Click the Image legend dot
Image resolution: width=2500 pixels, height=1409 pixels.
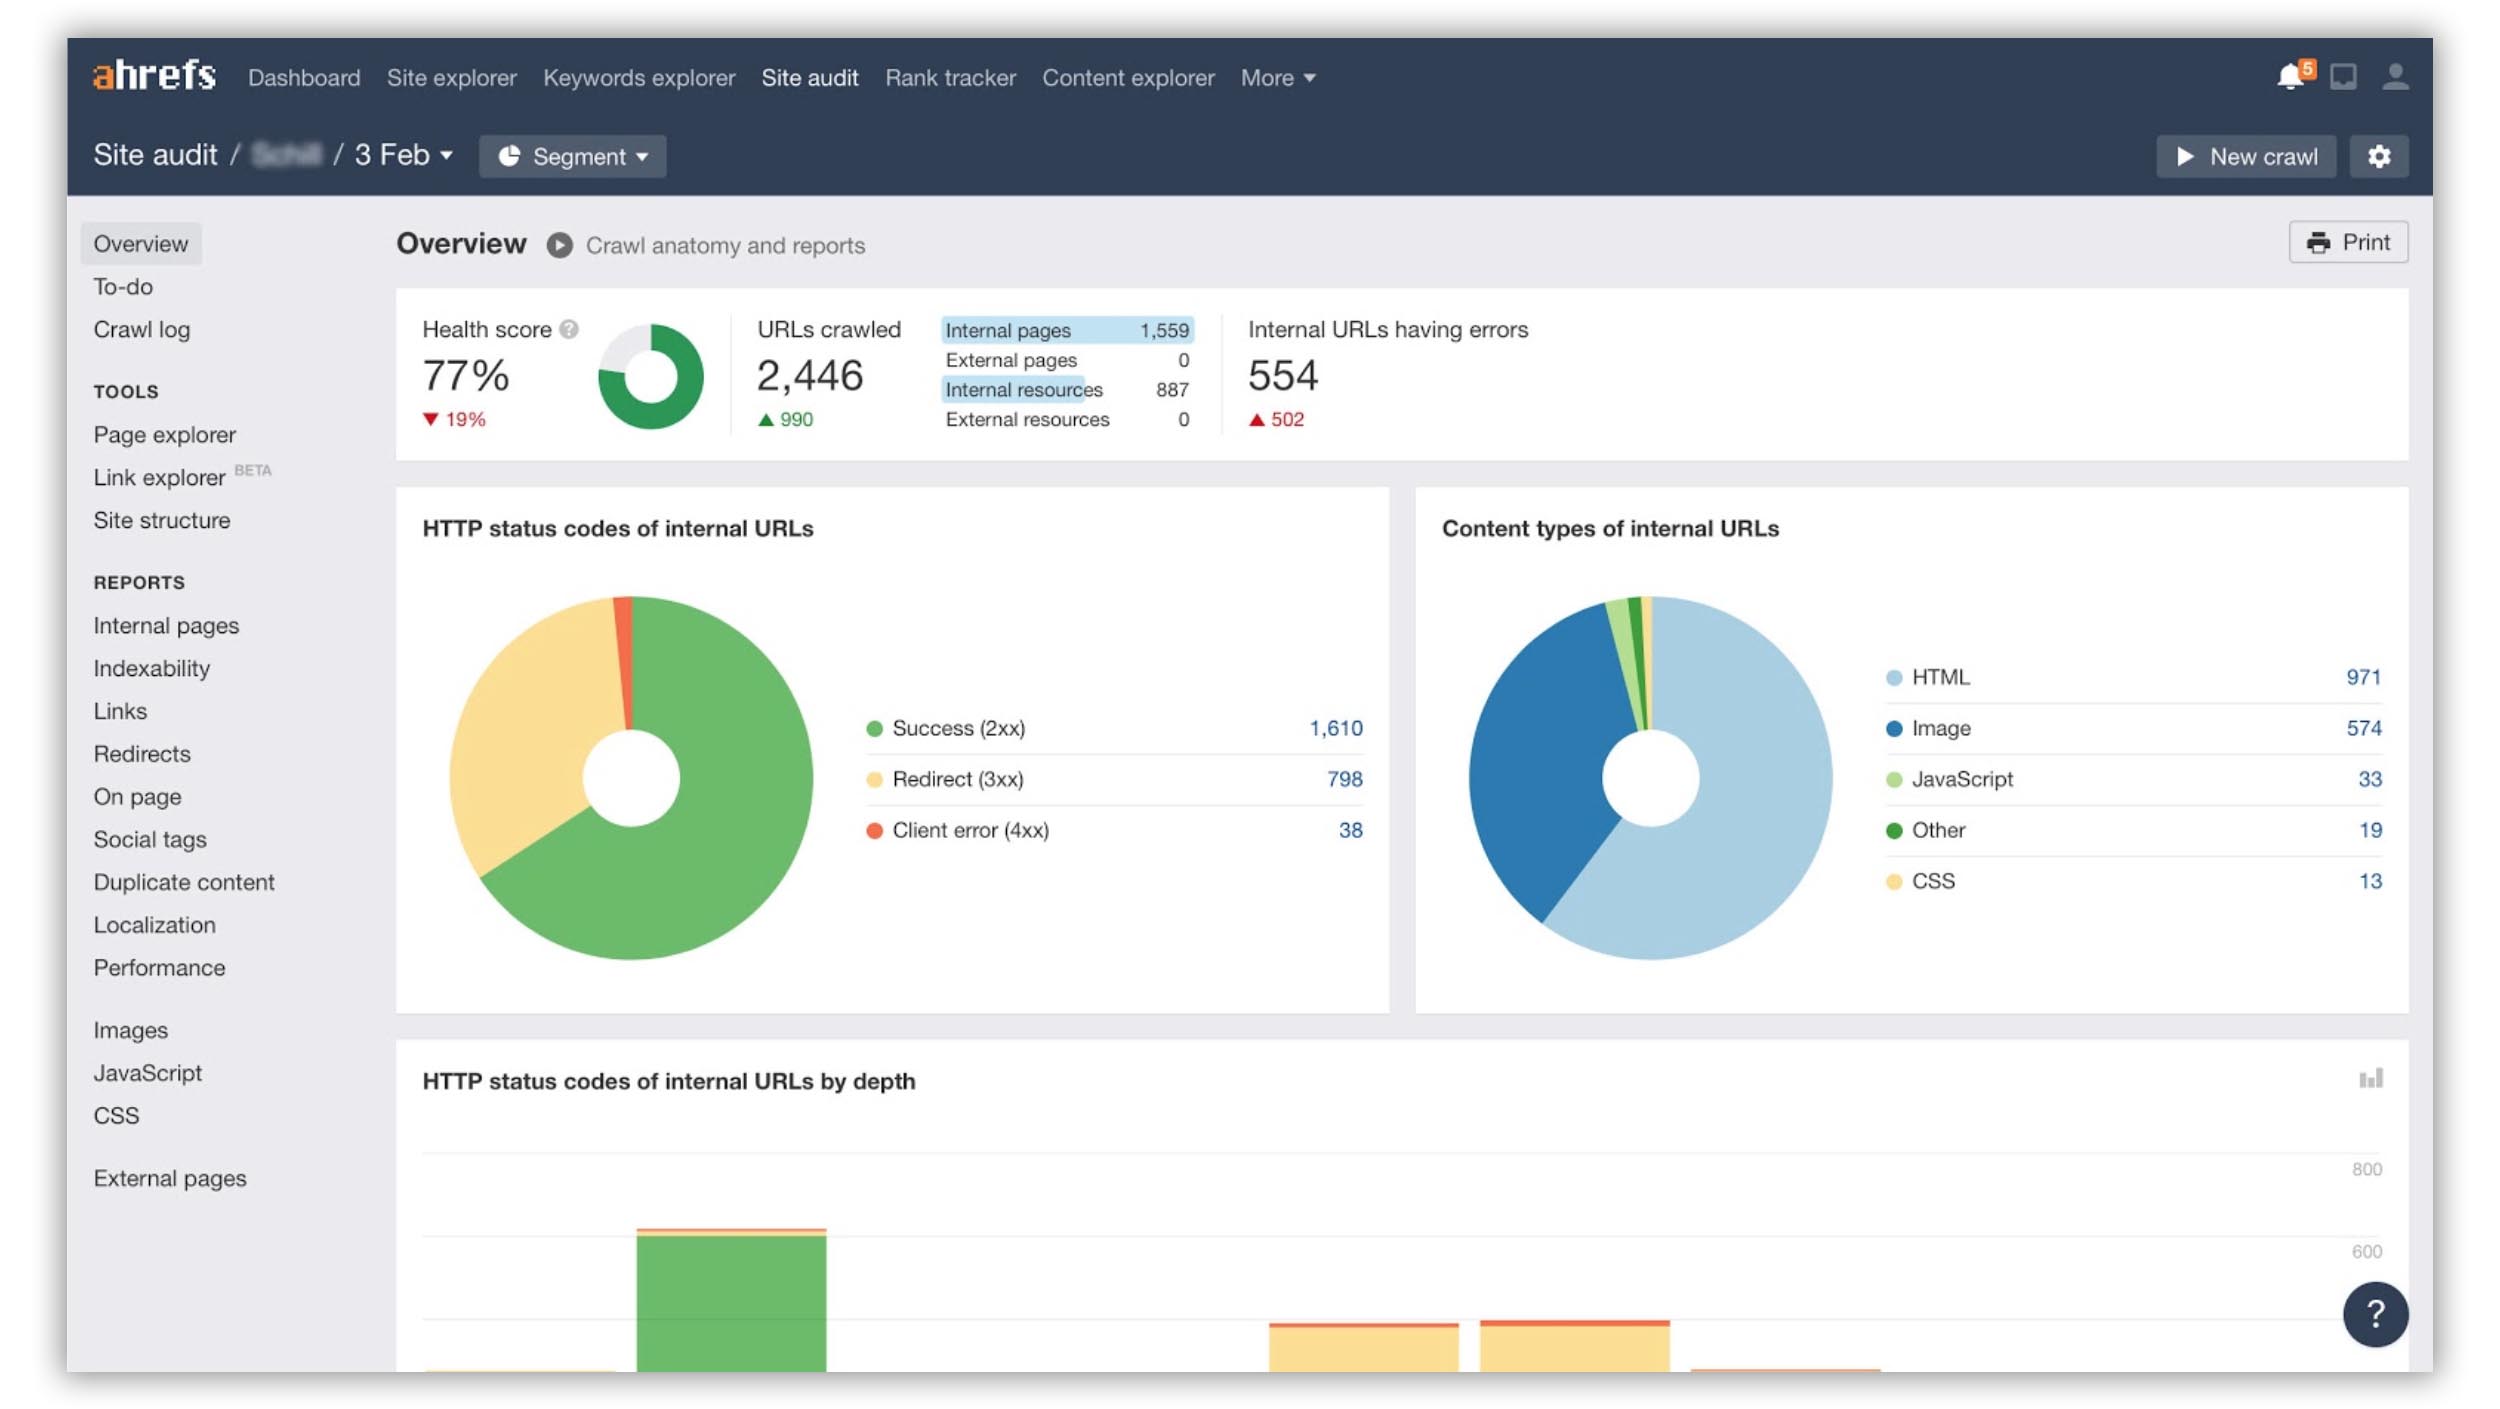click(x=1893, y=728)
